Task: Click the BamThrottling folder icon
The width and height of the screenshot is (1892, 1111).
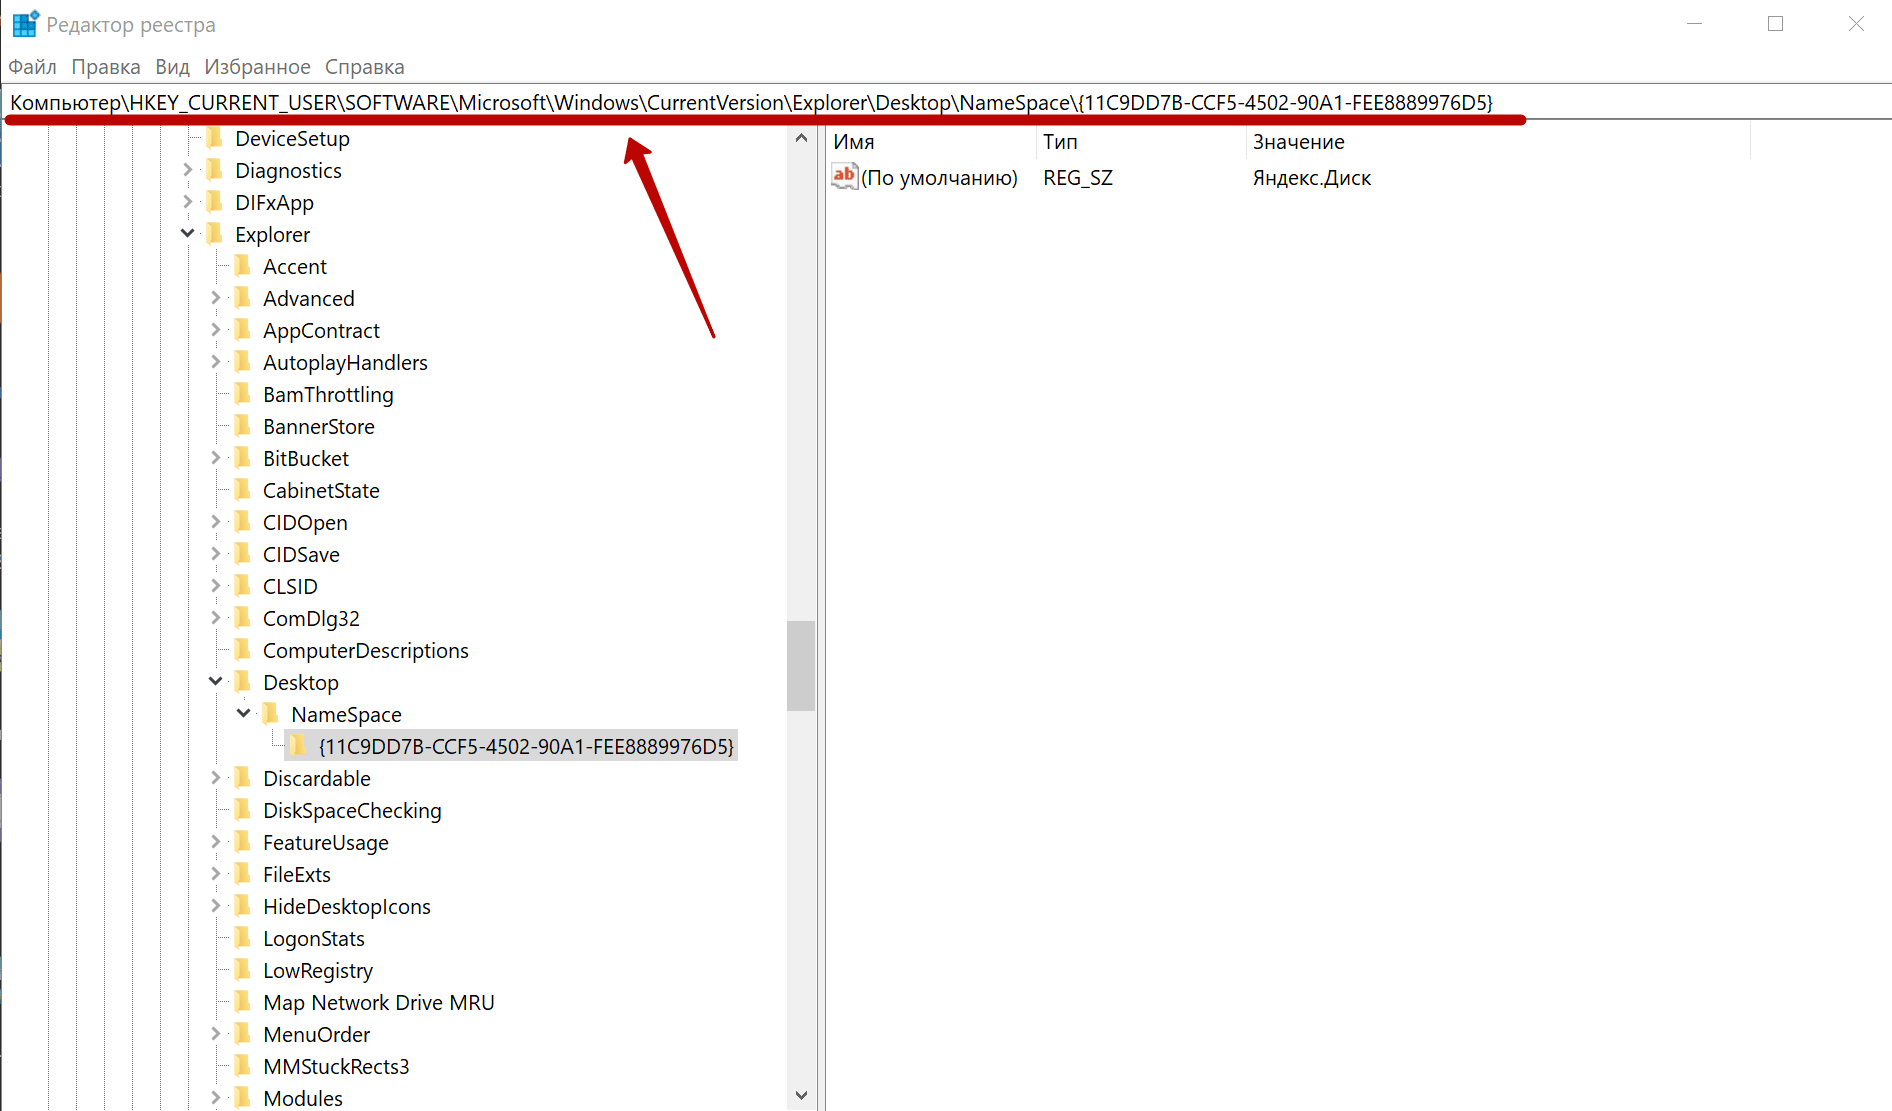Action: pyautogui.click(x=242, y=394)
